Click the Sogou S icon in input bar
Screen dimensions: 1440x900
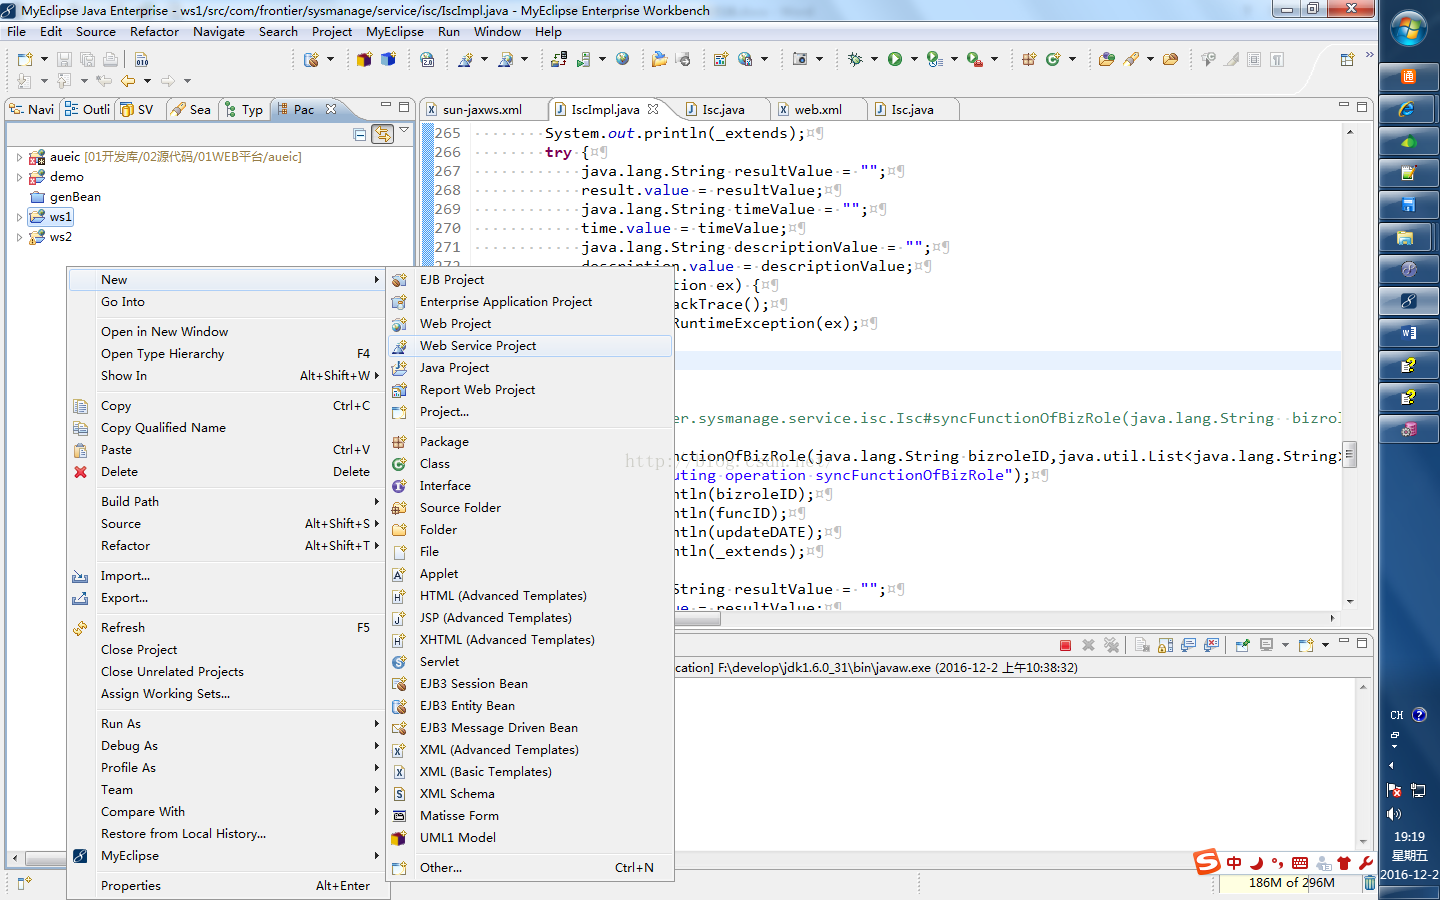pyautogui.click(x=1207, y=862)
